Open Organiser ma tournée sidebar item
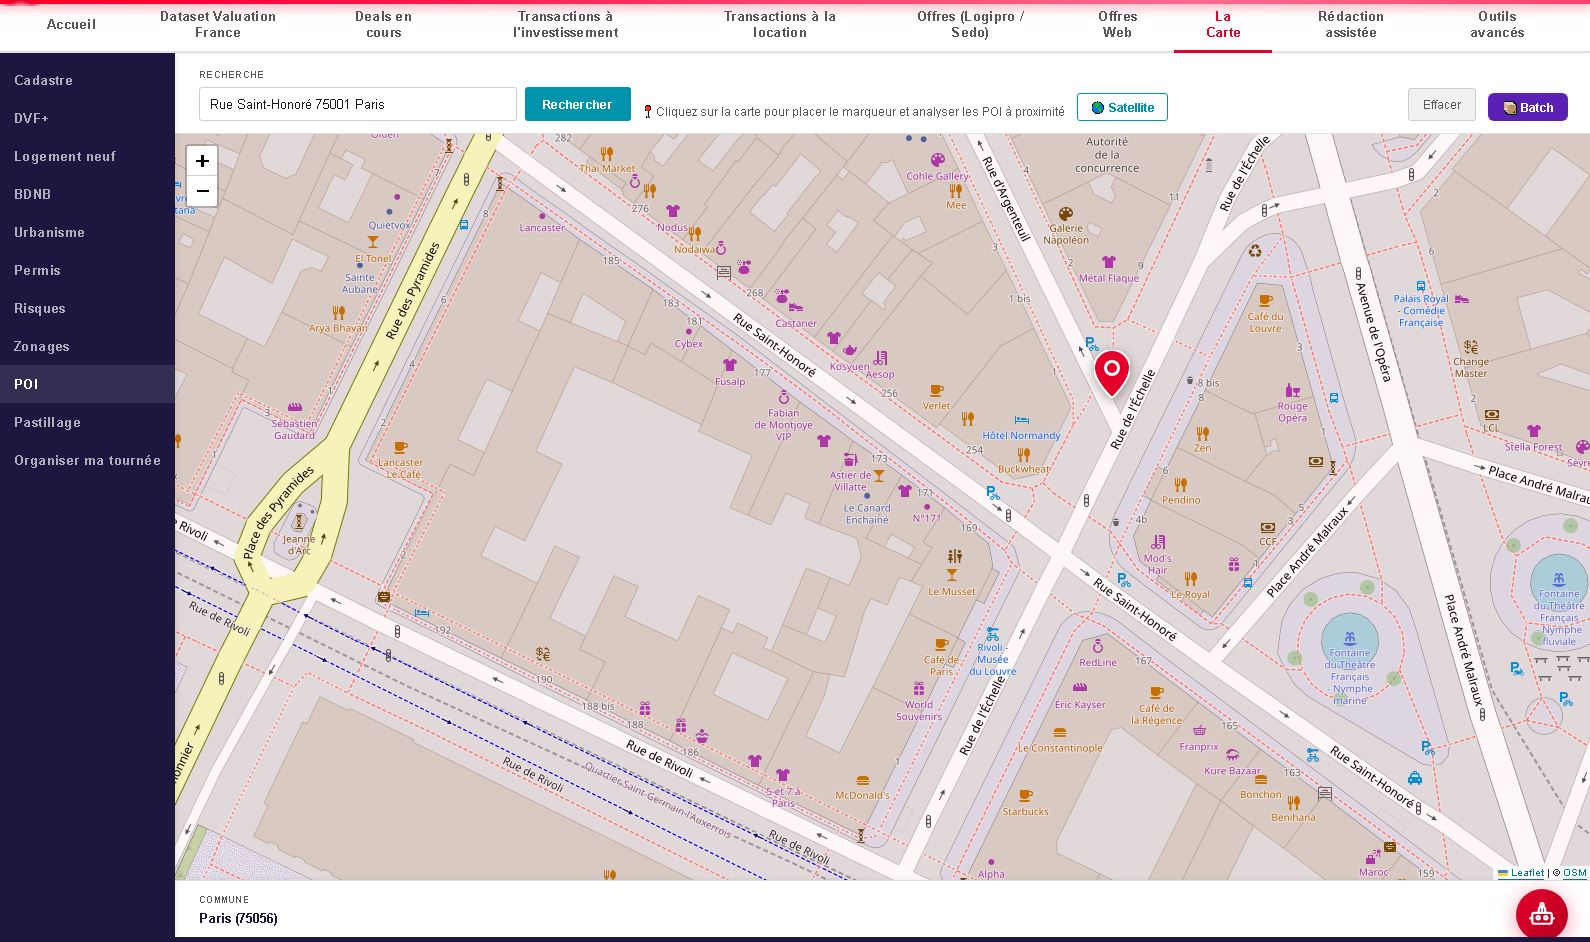The image size is (1590, 942). point(87,460)
